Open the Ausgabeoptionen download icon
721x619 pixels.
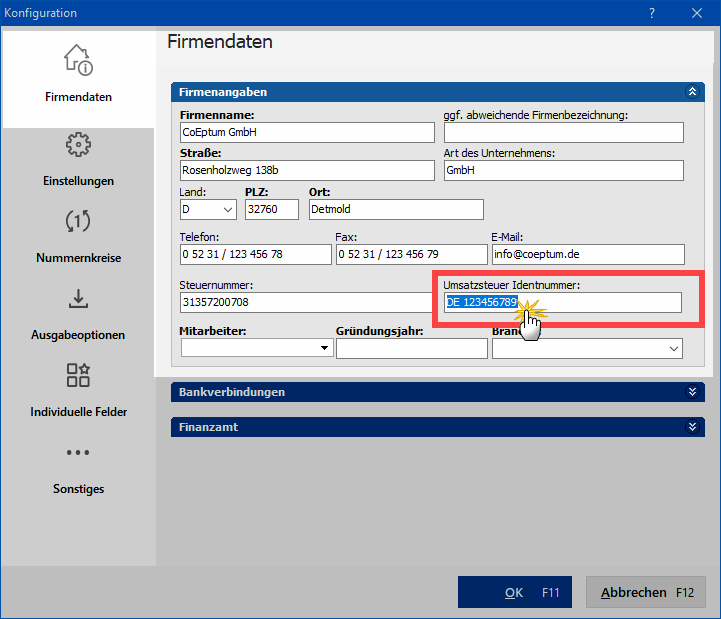(78, 298)
